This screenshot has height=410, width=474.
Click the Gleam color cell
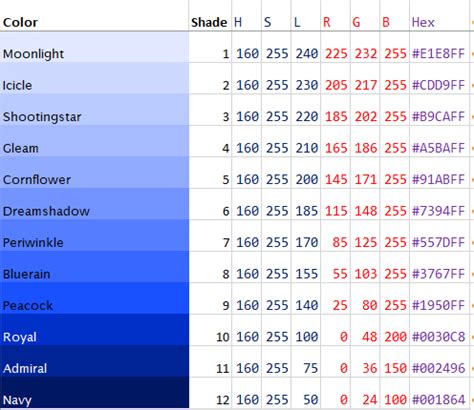pyautogui.click(x=94, y=141)
